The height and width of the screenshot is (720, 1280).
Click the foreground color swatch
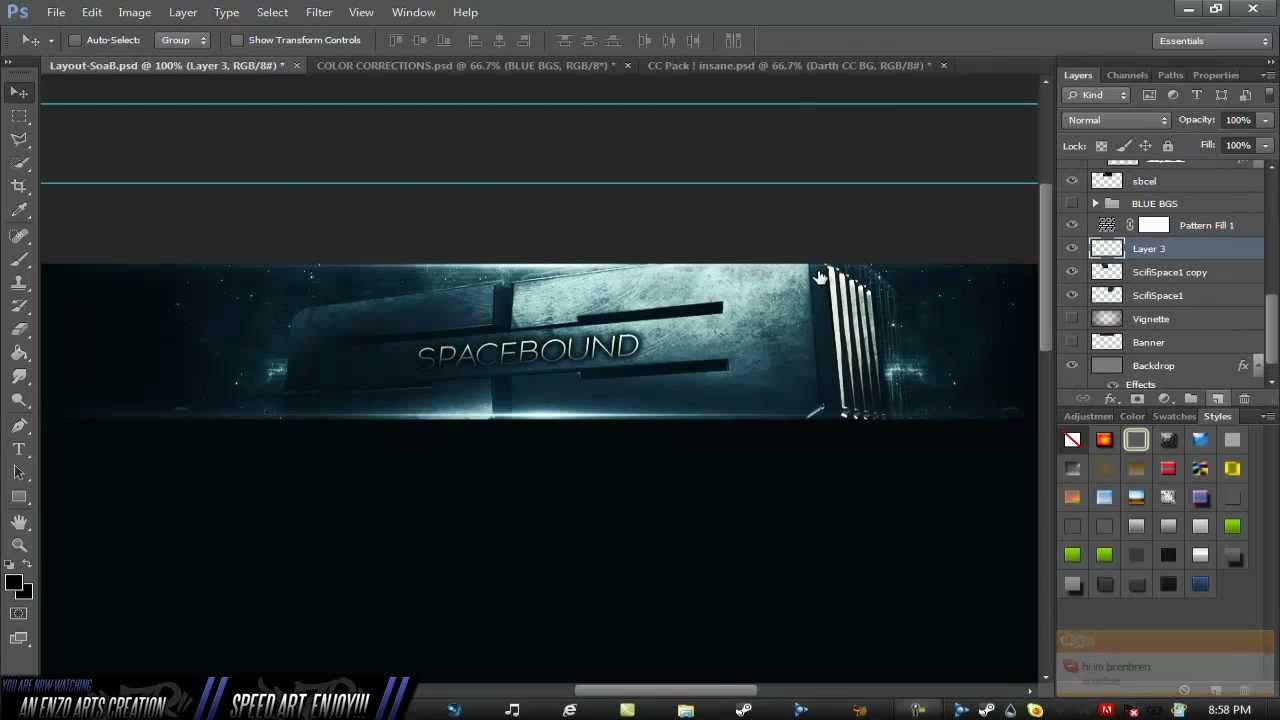[13, 583]
